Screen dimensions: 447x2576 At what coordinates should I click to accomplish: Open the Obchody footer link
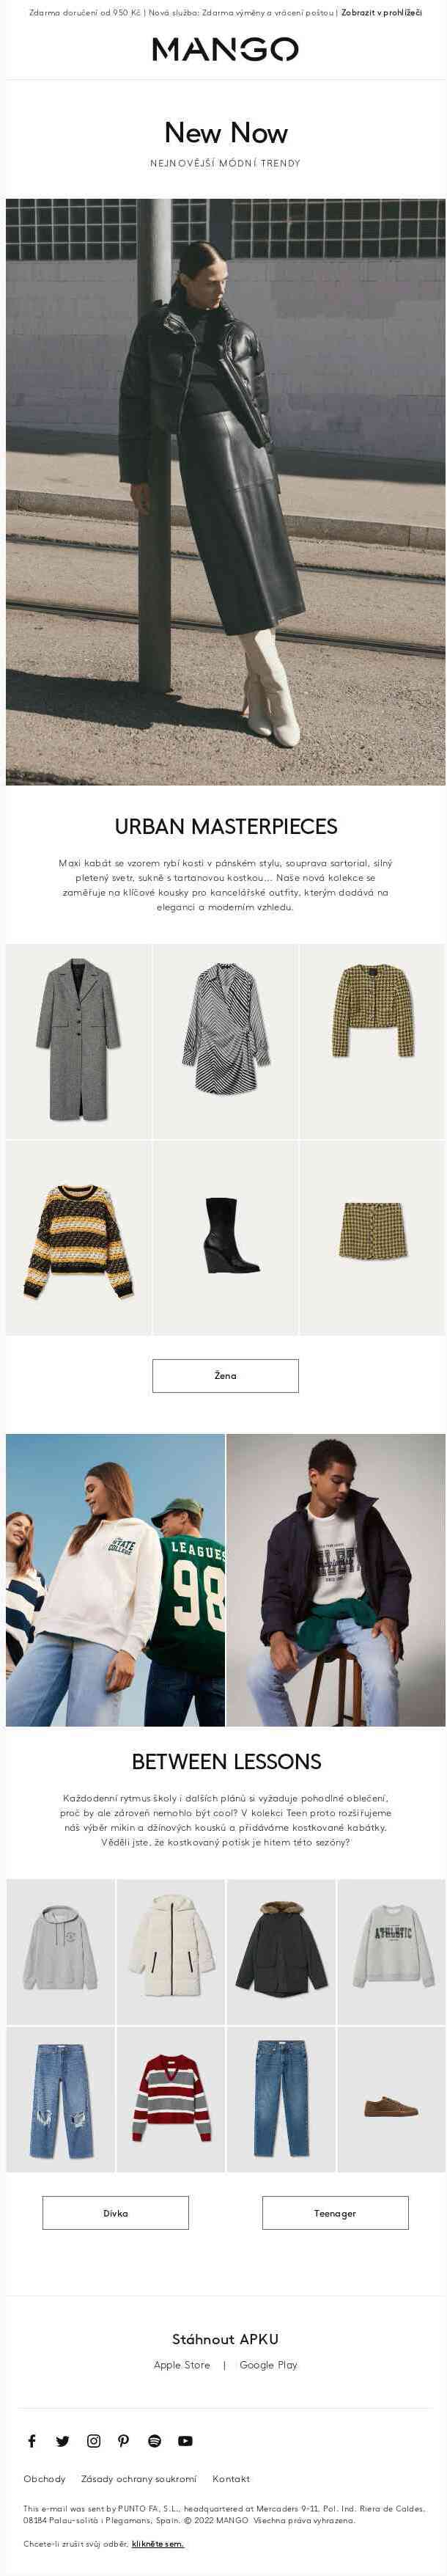click(44, 2478)
